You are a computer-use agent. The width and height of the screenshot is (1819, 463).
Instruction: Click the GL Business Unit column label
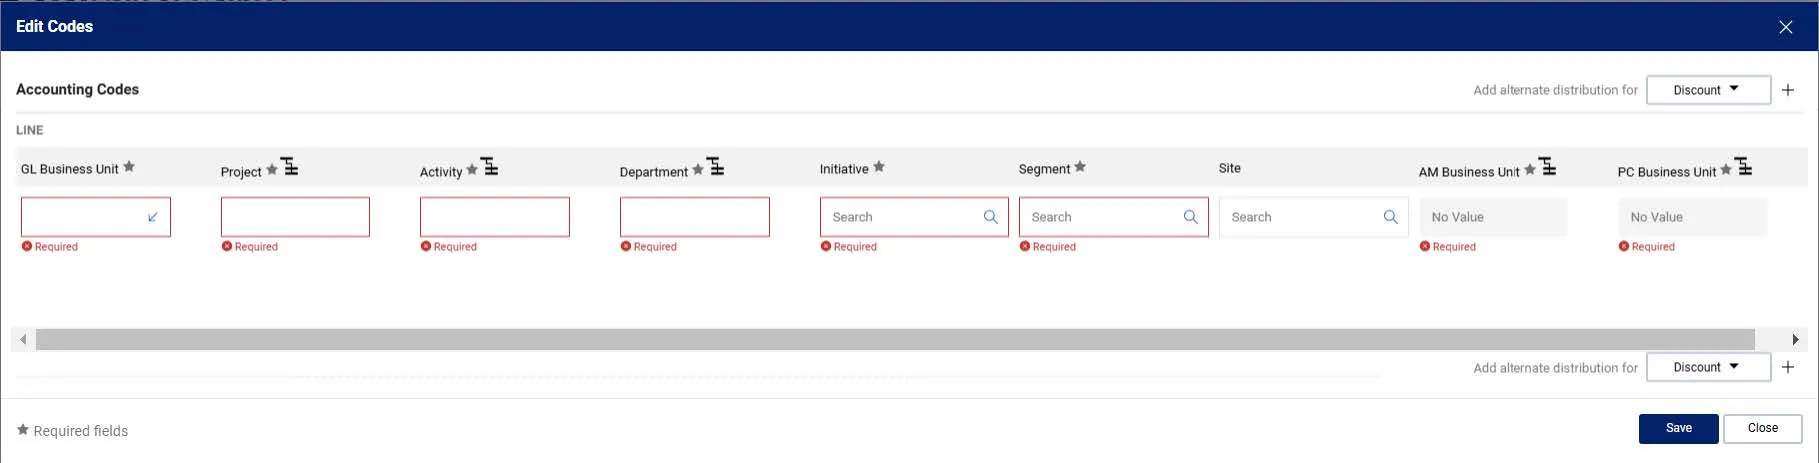pos(69,169)
